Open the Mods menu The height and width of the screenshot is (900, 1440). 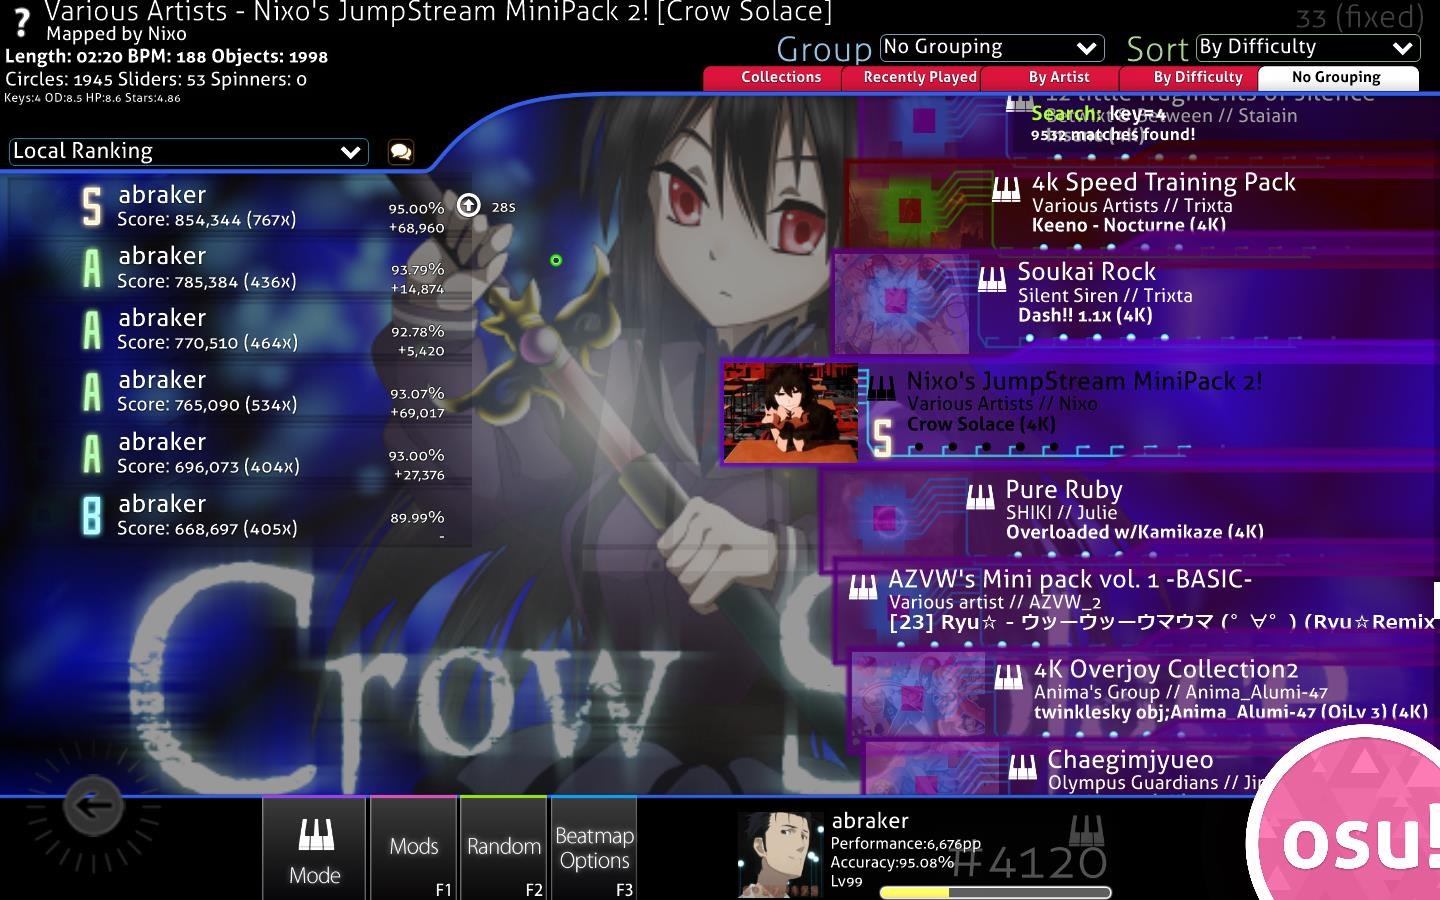(x=413, y=849)
